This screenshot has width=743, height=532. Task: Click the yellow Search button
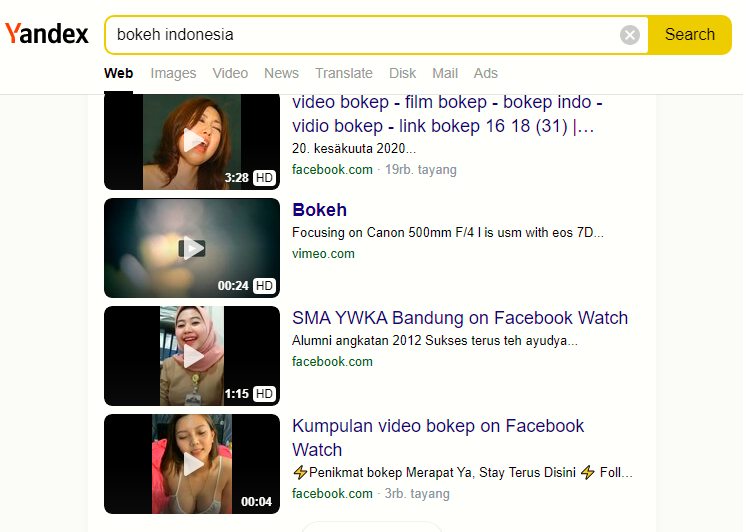pos(689,35)
